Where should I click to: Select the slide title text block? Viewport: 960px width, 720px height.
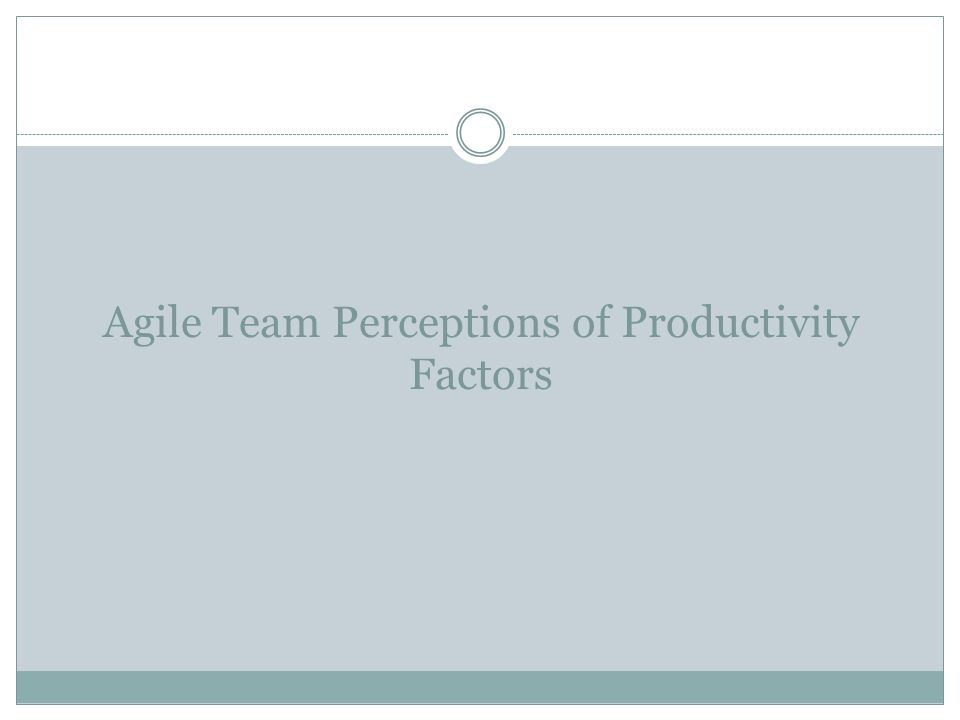(x=481, y=348)
